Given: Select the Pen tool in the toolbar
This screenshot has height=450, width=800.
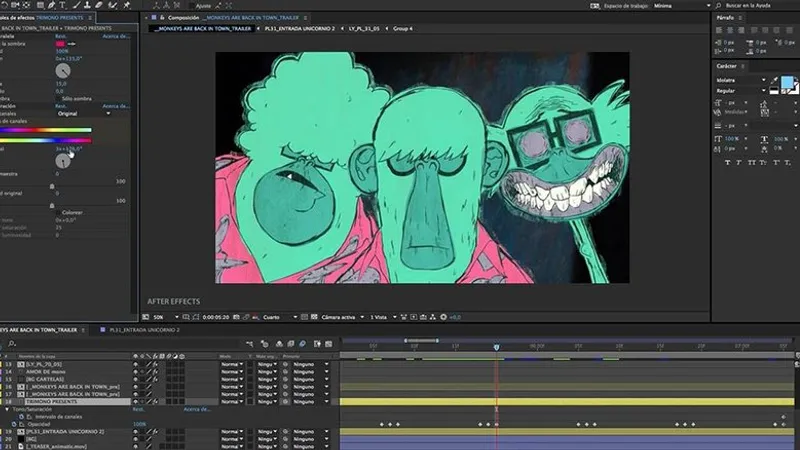Looking at the screenshot, I should (x=51, y=5).
